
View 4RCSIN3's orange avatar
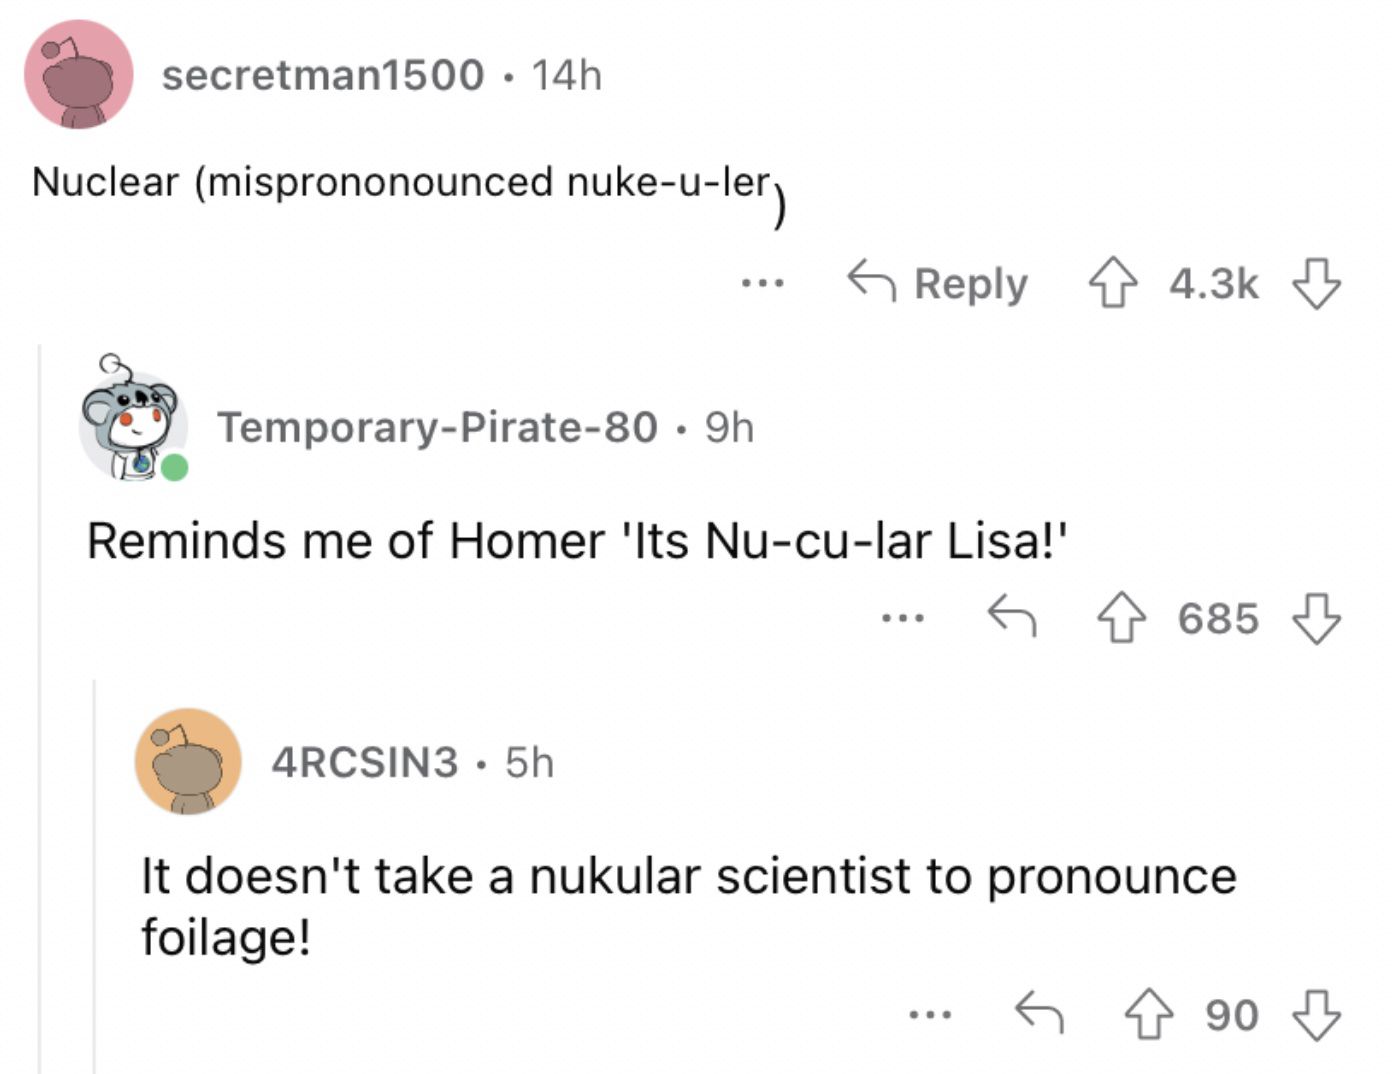[188, 762]
